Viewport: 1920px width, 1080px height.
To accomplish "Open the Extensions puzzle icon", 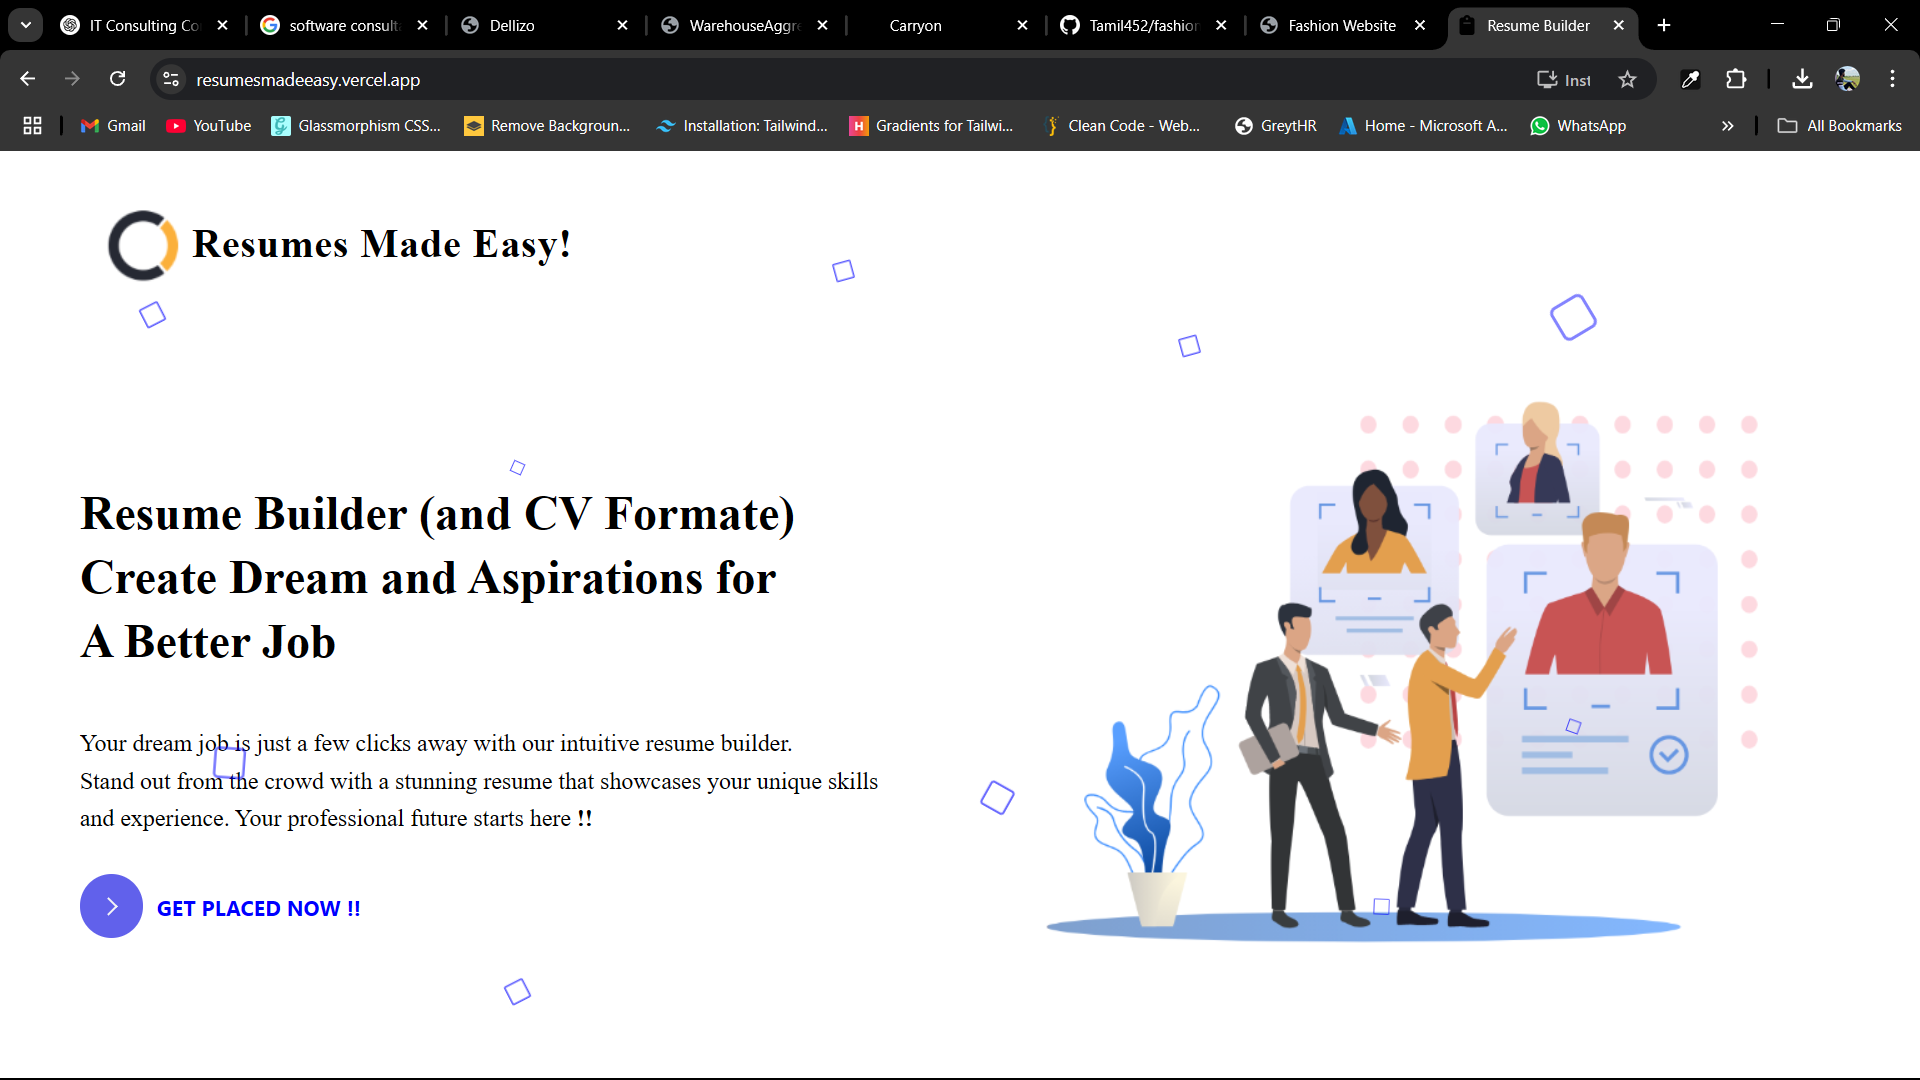I will tap(1737, 79).
